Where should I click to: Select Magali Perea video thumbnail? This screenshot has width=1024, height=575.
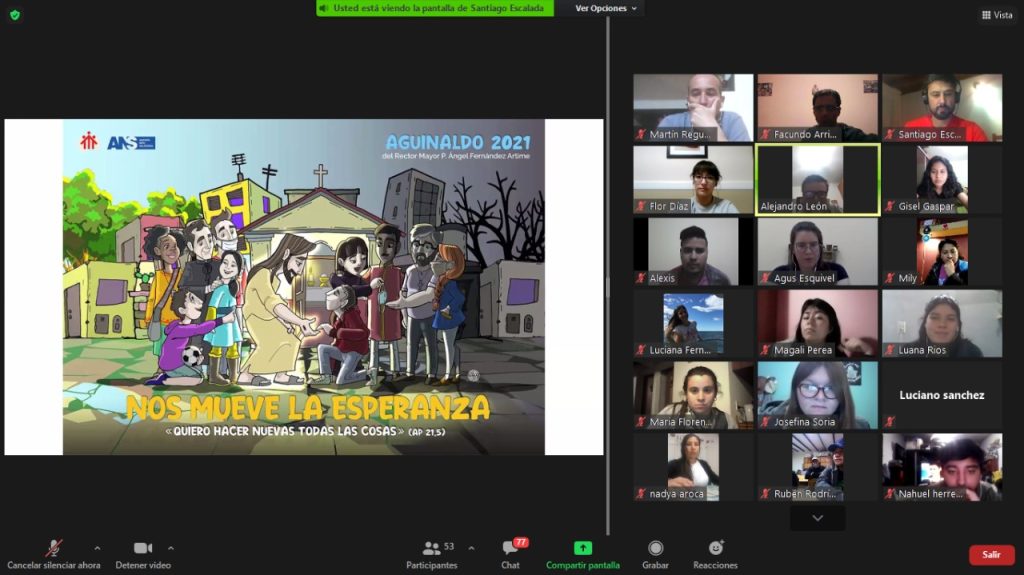coord(818,323)
